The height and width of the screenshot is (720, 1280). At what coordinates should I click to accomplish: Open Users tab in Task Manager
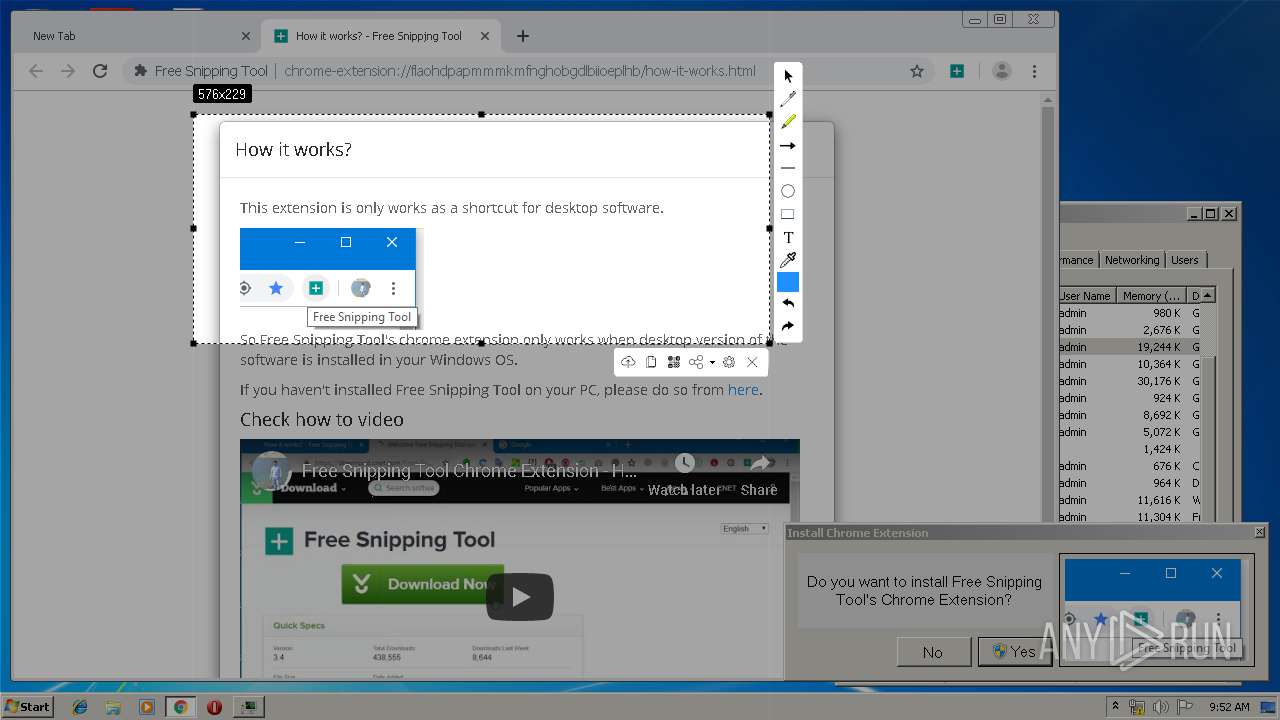(x=1185, y=260)
